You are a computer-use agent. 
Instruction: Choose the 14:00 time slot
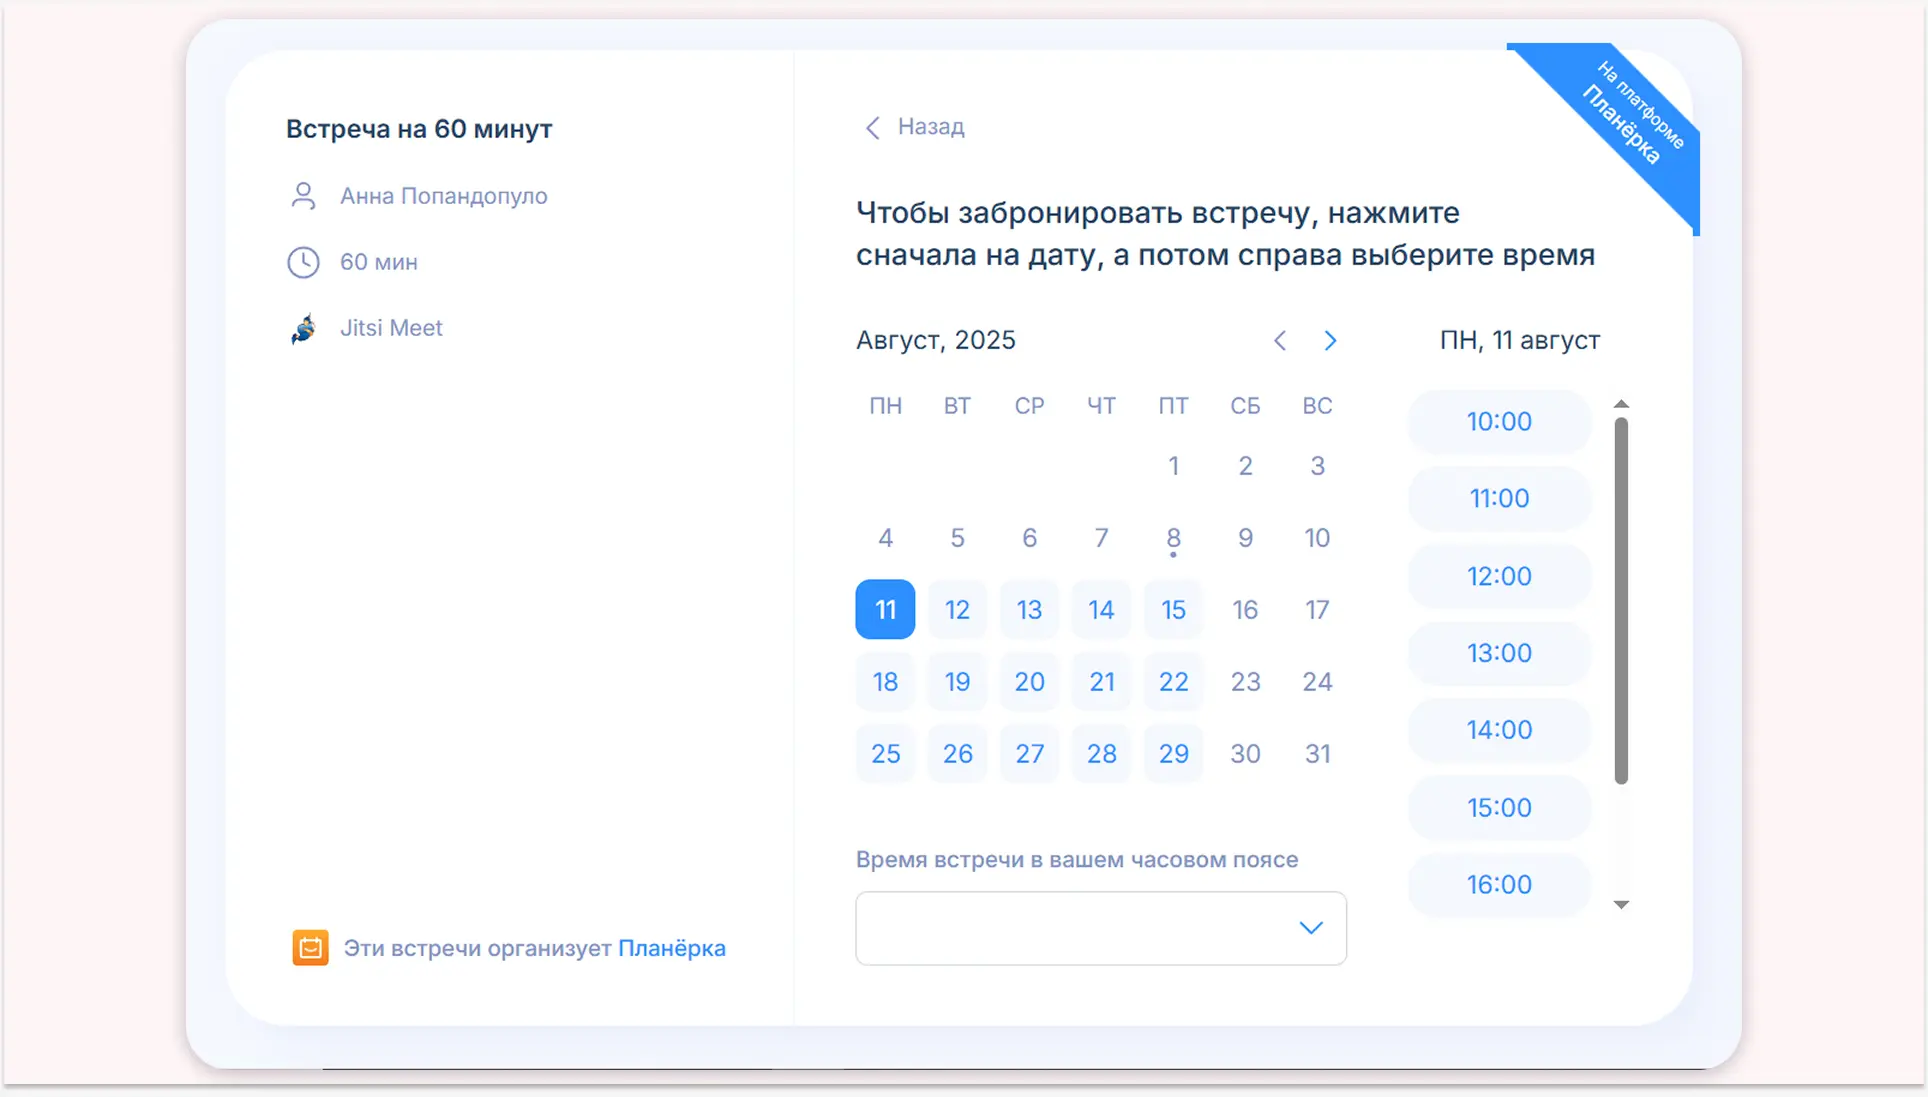pos(1498,730)
